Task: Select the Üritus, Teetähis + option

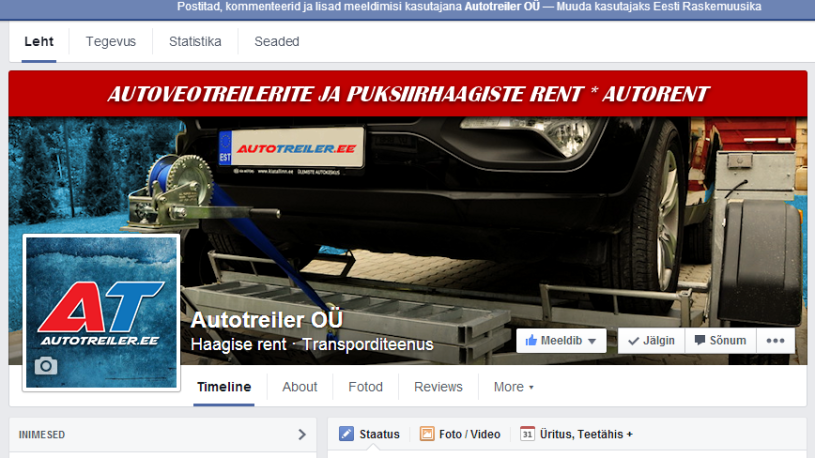Action: pyautogui.click(x=576, y=434)
